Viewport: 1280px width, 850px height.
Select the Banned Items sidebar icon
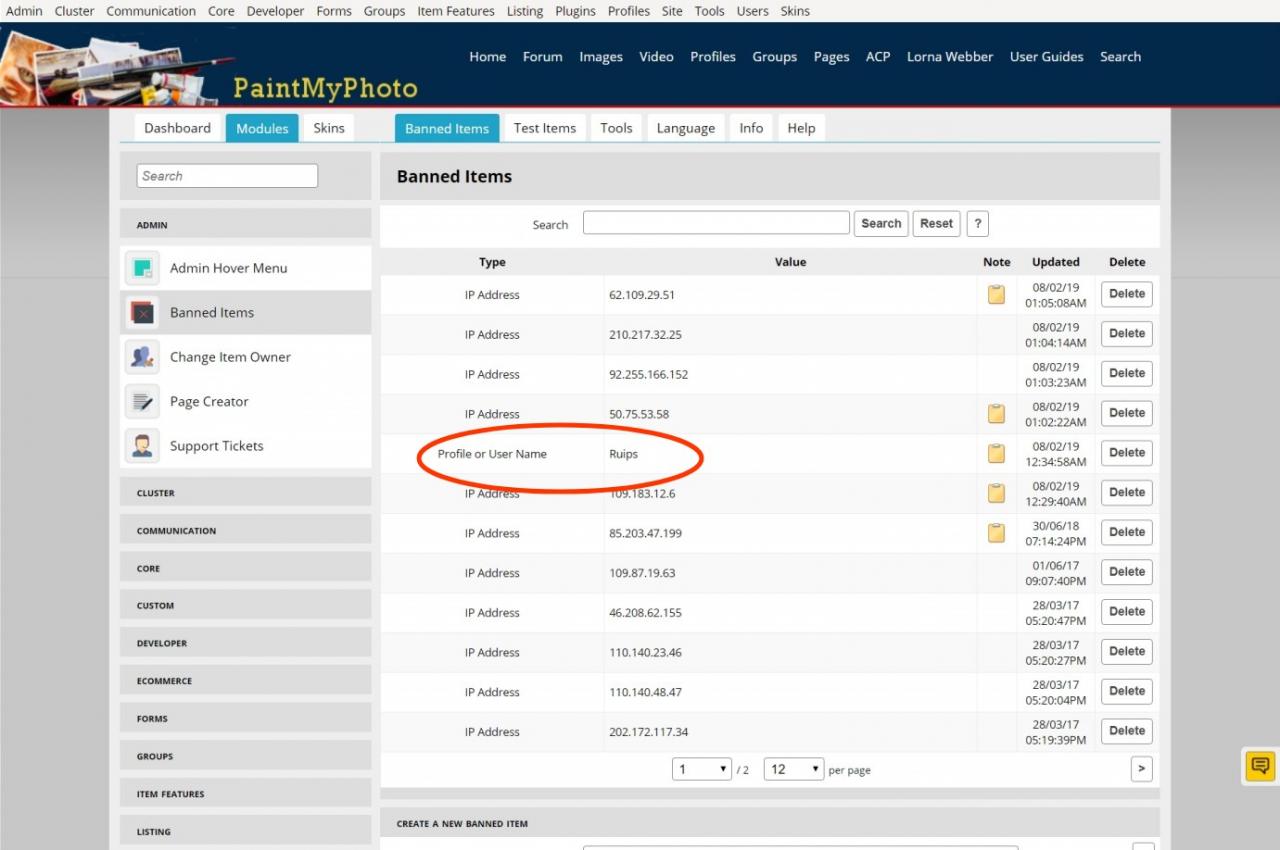click(142, 313)
